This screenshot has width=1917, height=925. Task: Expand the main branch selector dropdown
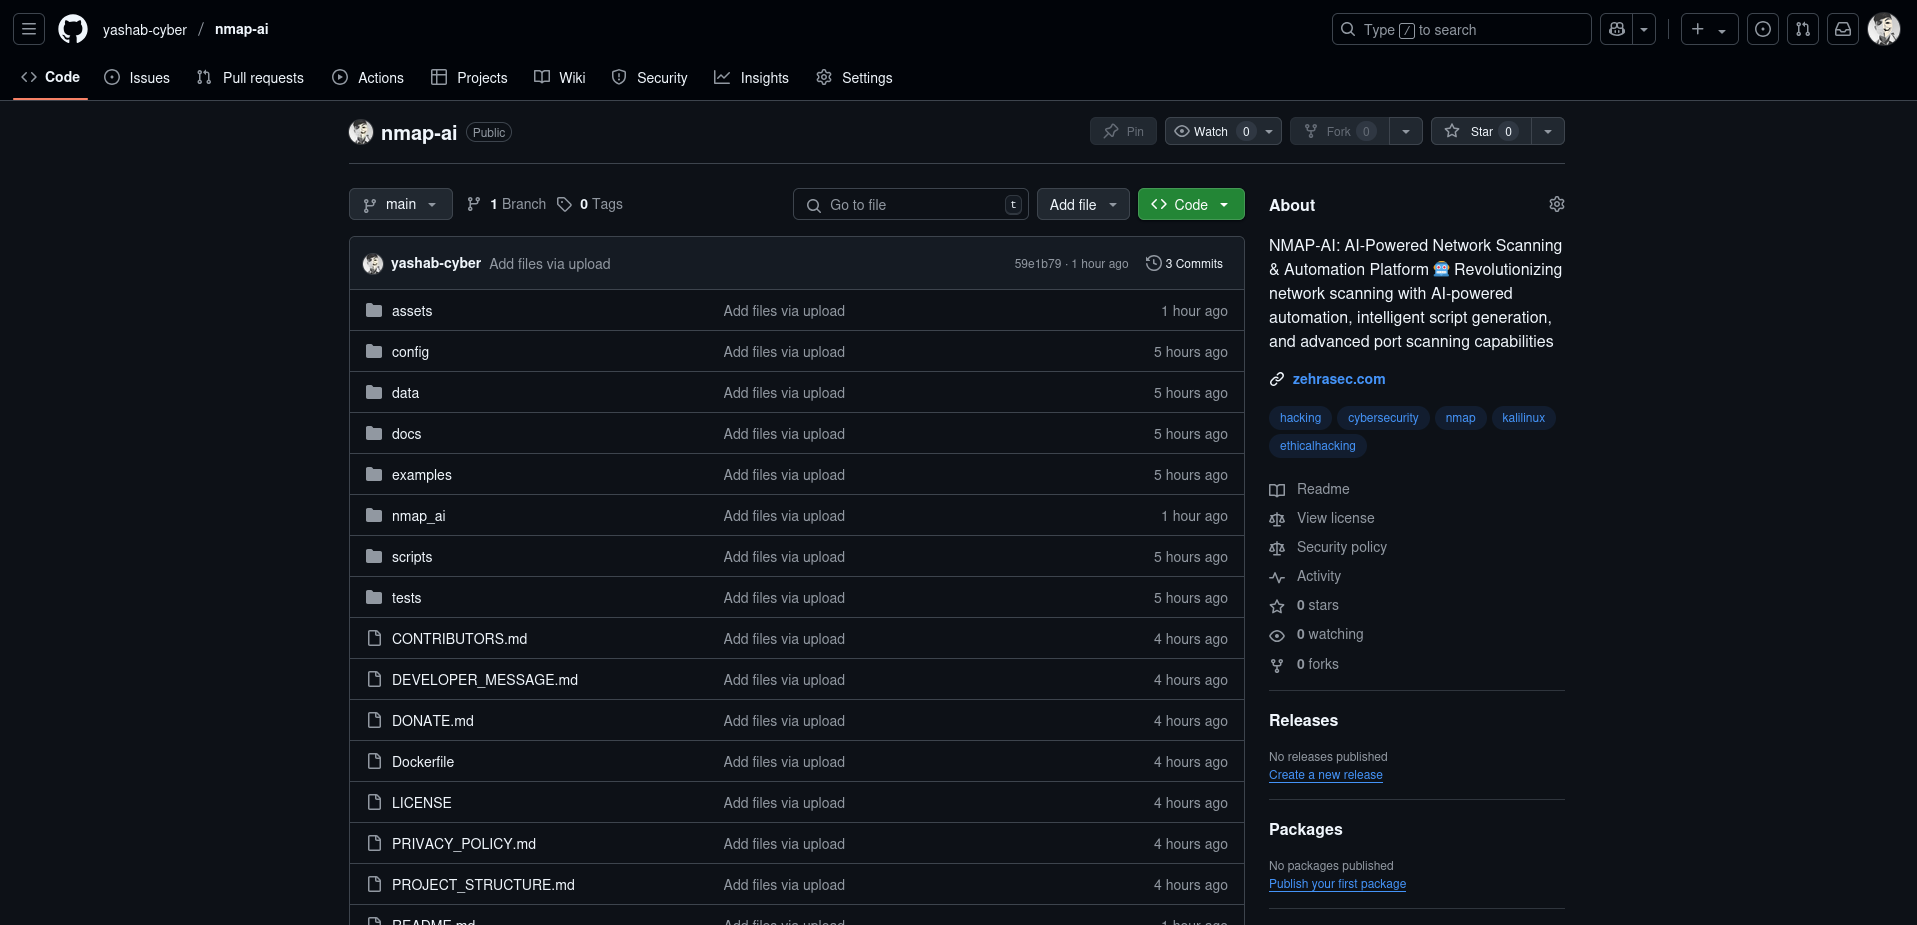click(400, 204)
